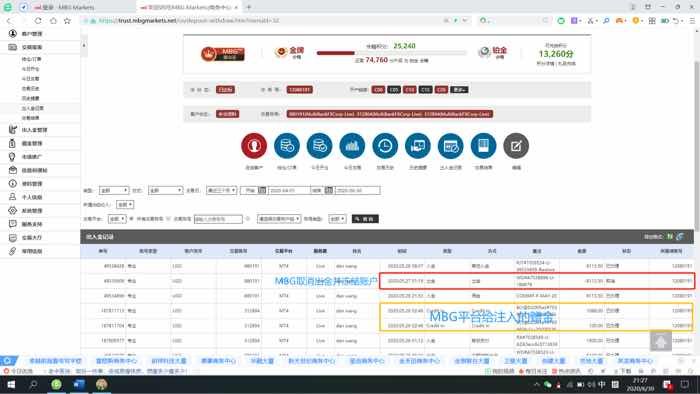Click the gray pencil edit circle icon
The width and height of the screenshot is (700, 394).
(516, 145)
